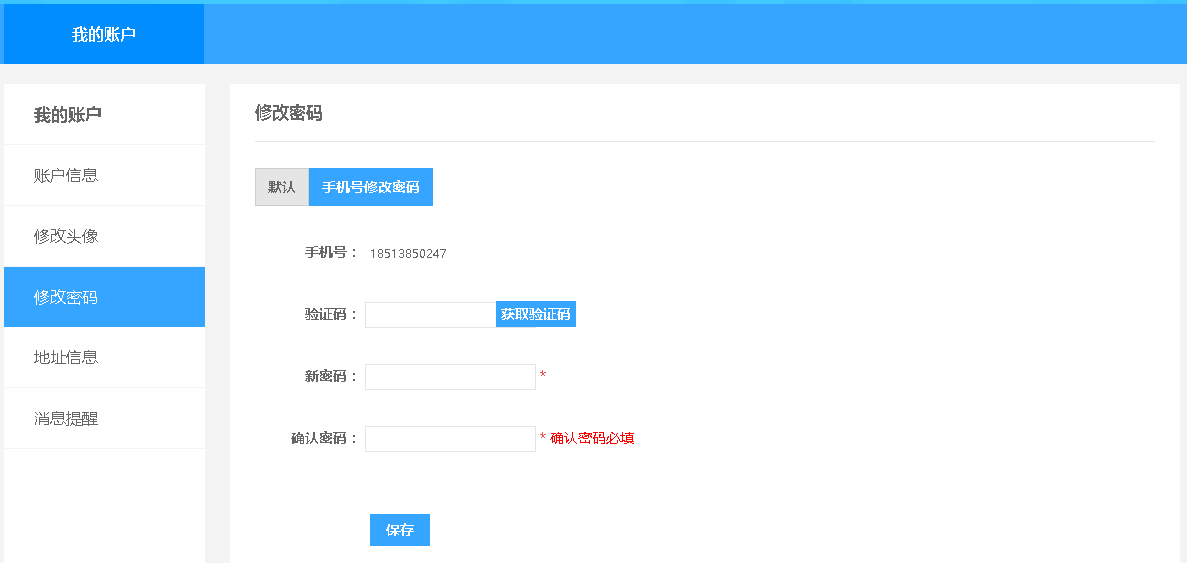Switch to the 默认 tab

pos(282,187)
